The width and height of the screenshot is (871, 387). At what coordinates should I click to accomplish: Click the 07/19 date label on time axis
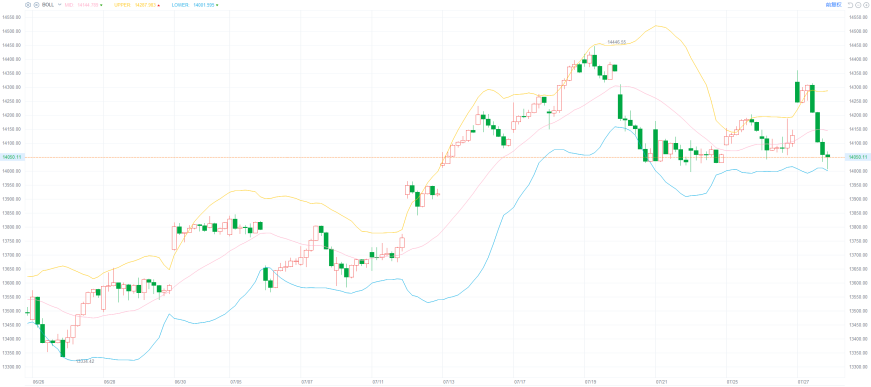(590, 382)
